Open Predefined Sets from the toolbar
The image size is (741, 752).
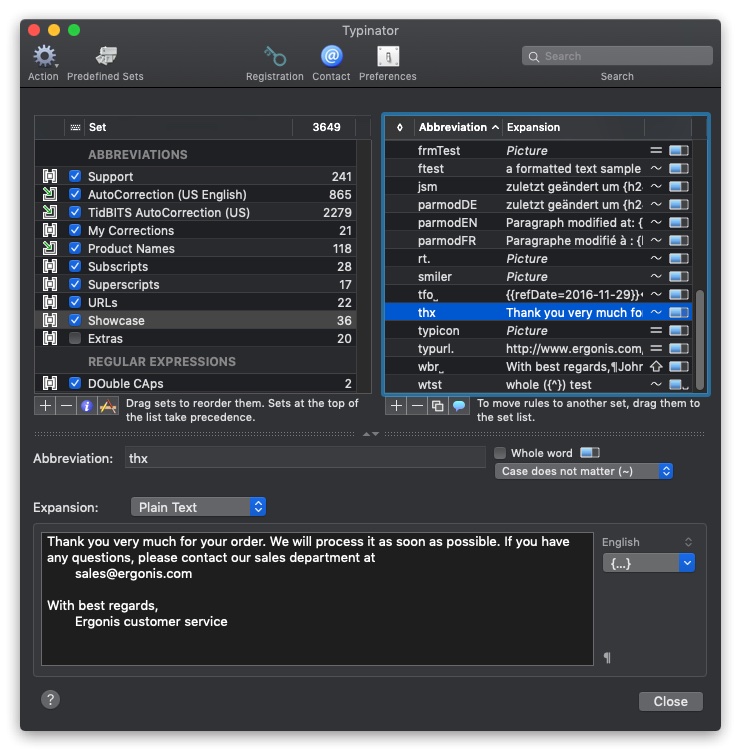(105, 57)
